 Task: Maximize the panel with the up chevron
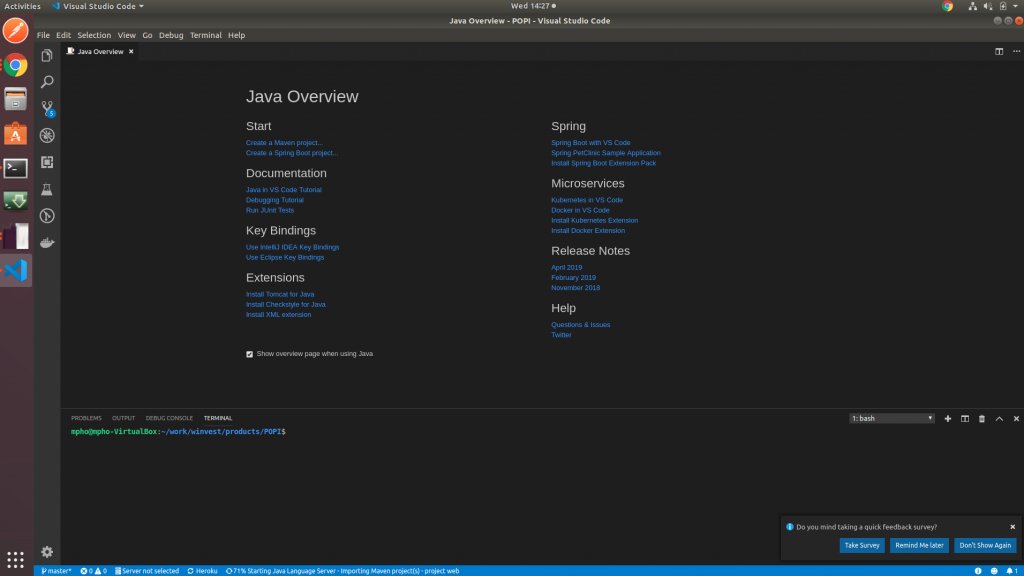999,418
